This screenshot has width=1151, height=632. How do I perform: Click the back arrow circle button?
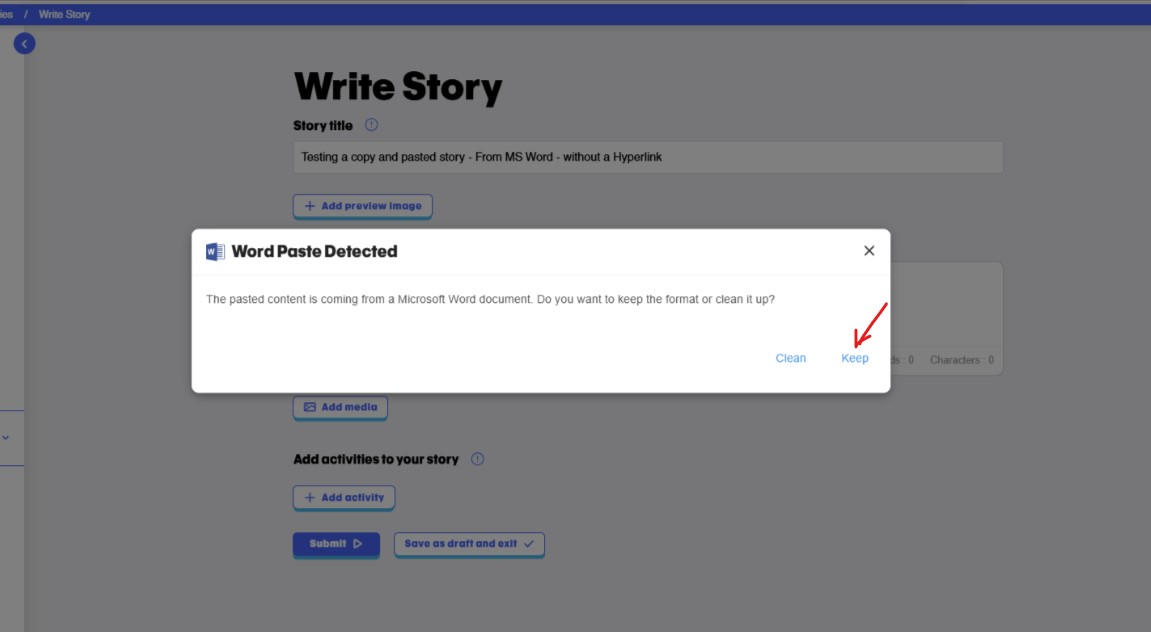click(24, 44)
